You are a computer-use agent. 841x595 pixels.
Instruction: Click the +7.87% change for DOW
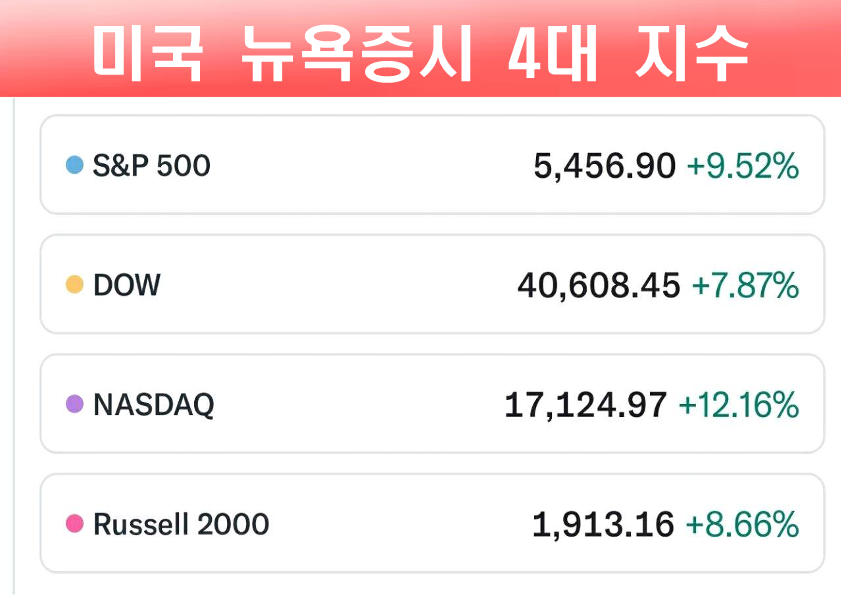pyautogui.click(x=745, y=286)
